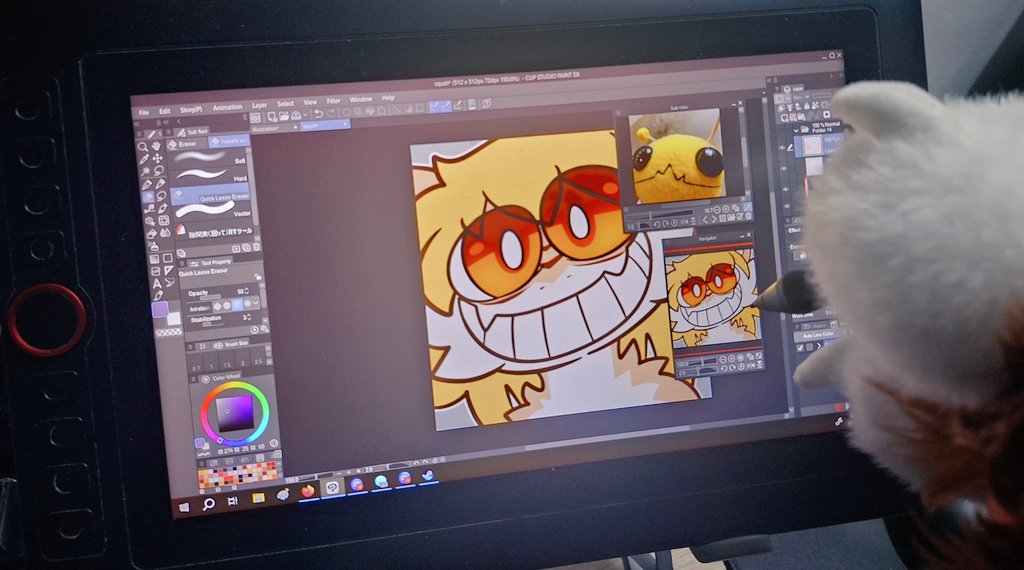Open the Save dropdown arrow in the command bar
The width and height of the screenshot is (1024, 570).
[x=303, y=116]
